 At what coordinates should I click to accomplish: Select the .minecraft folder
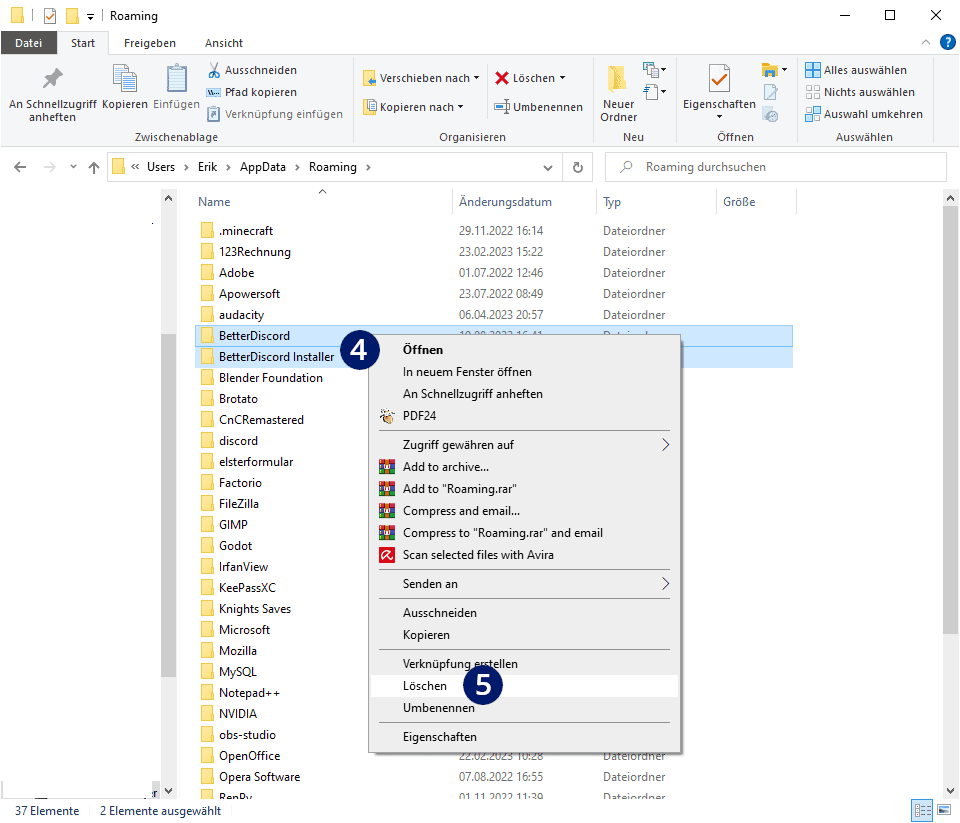[x=246, y=231]
